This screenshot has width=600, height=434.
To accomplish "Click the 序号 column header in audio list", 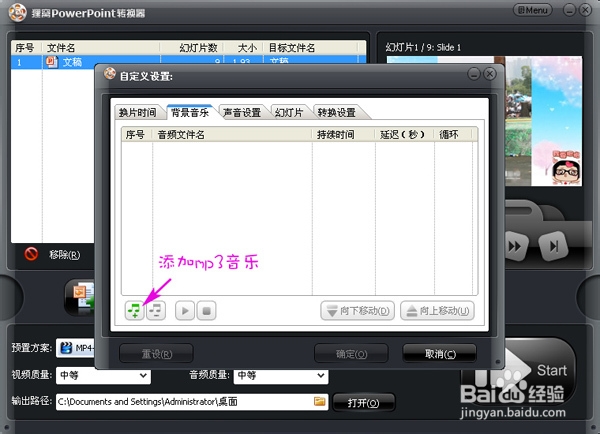I will click(137, 135).
